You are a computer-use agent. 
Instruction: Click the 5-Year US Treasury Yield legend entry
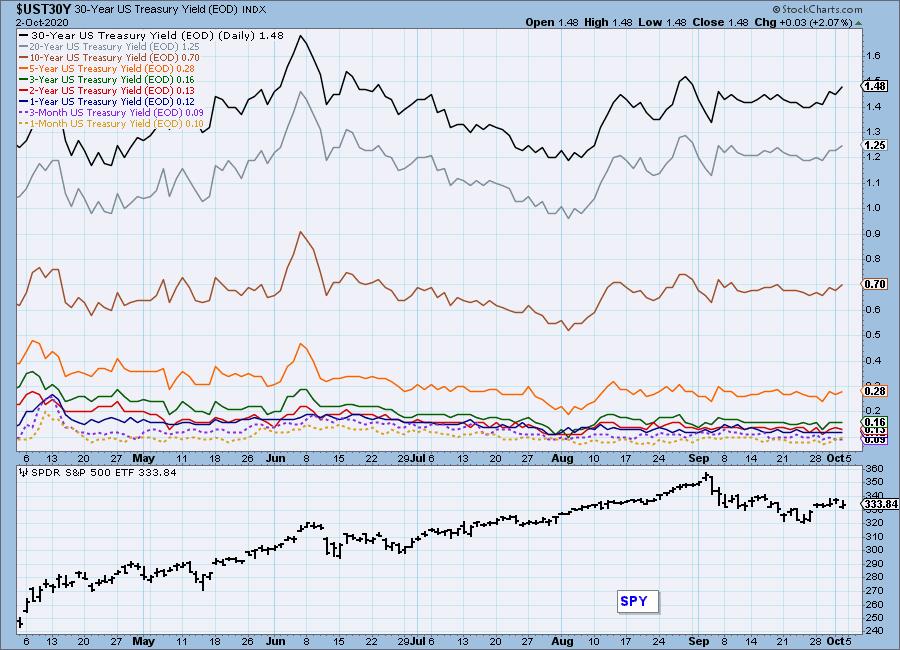[x=107, y=68]
